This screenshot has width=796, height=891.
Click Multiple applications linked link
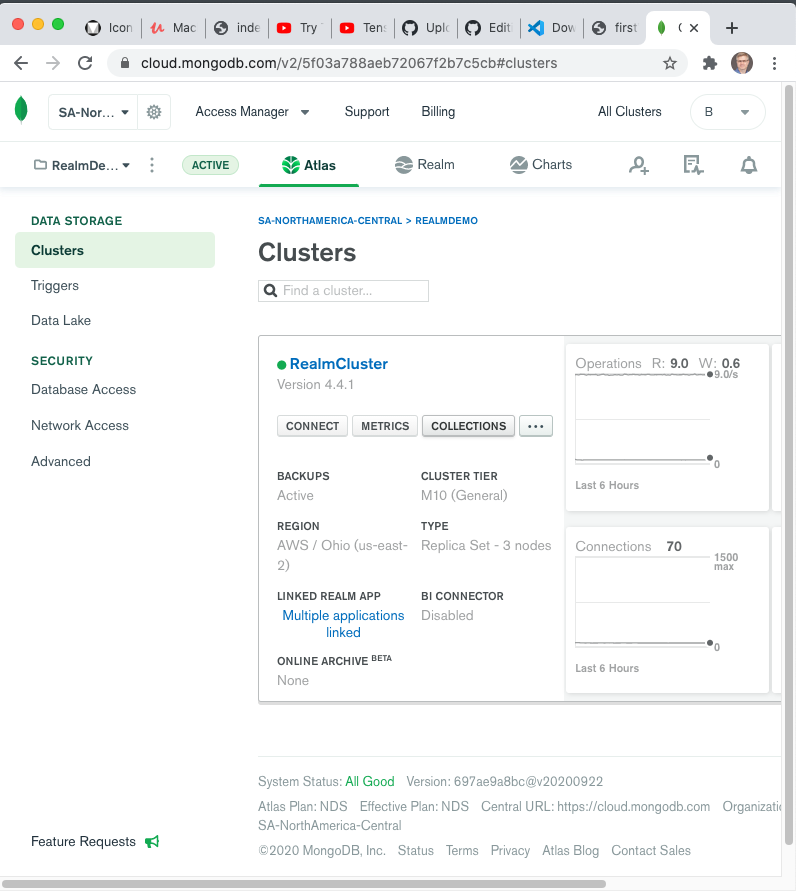[x=343, y=624]
